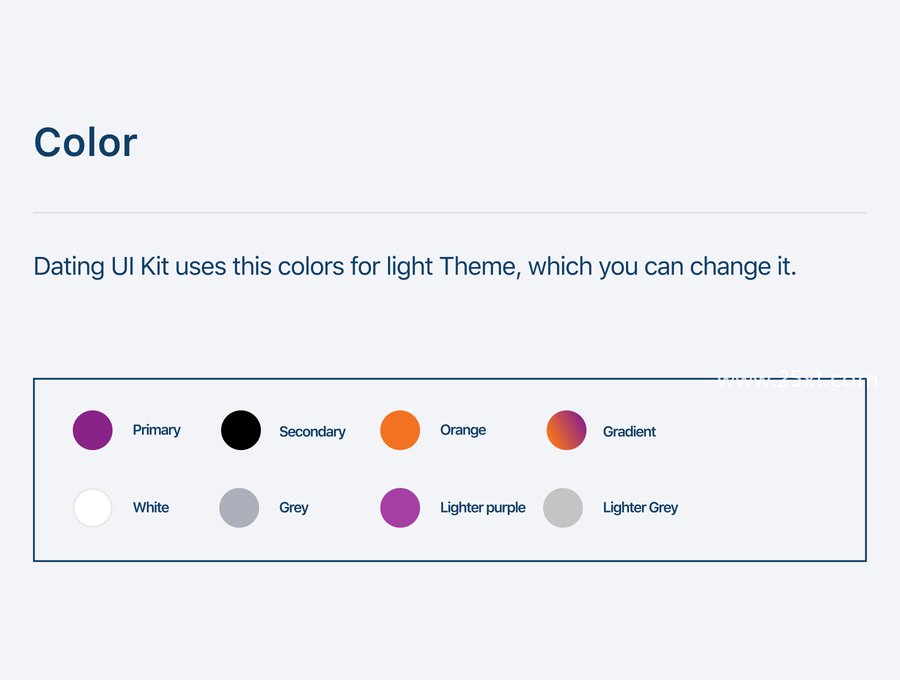Click the horizontal divider under Color heading
This screenshot has width=900, height=680.
[450, 213]
